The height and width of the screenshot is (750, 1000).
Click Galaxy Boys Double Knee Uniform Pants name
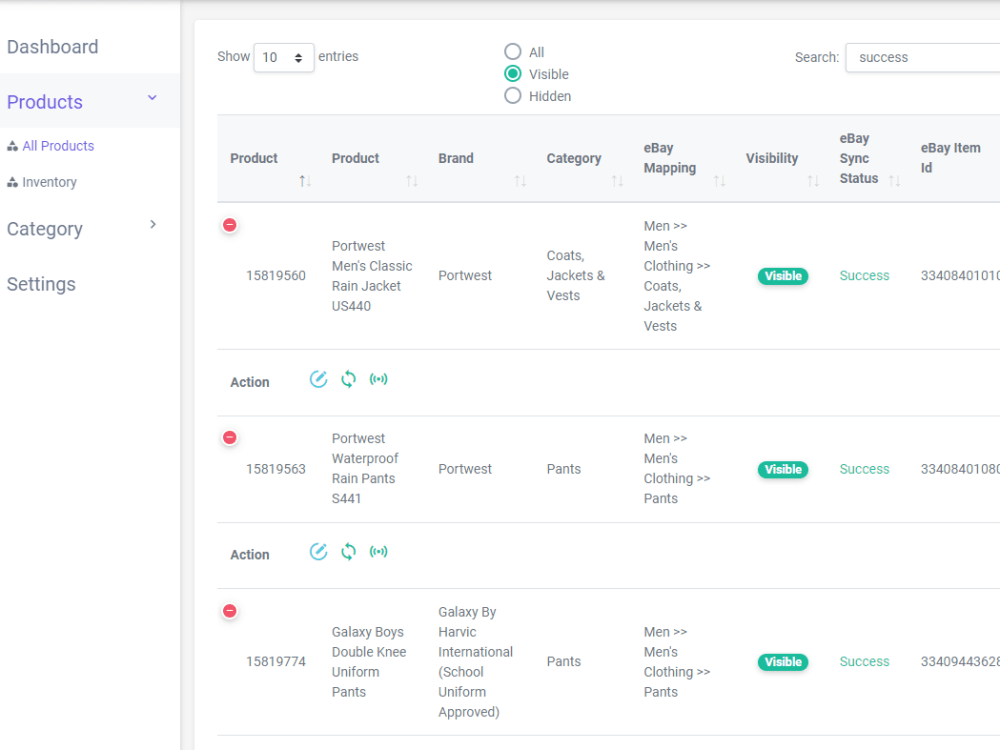tap(369, 661)
